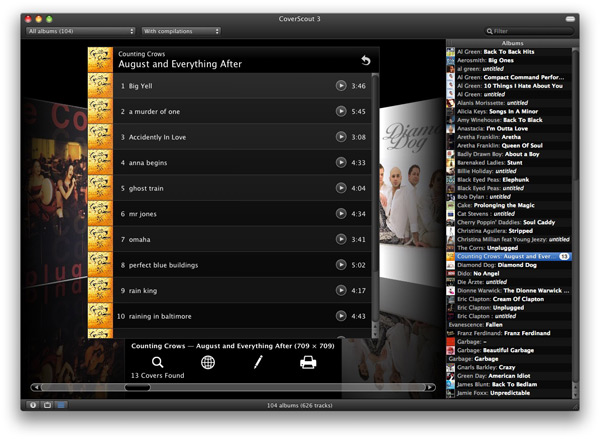
Task: Select Aerosmith: Big Ones album
Action: 509,60
